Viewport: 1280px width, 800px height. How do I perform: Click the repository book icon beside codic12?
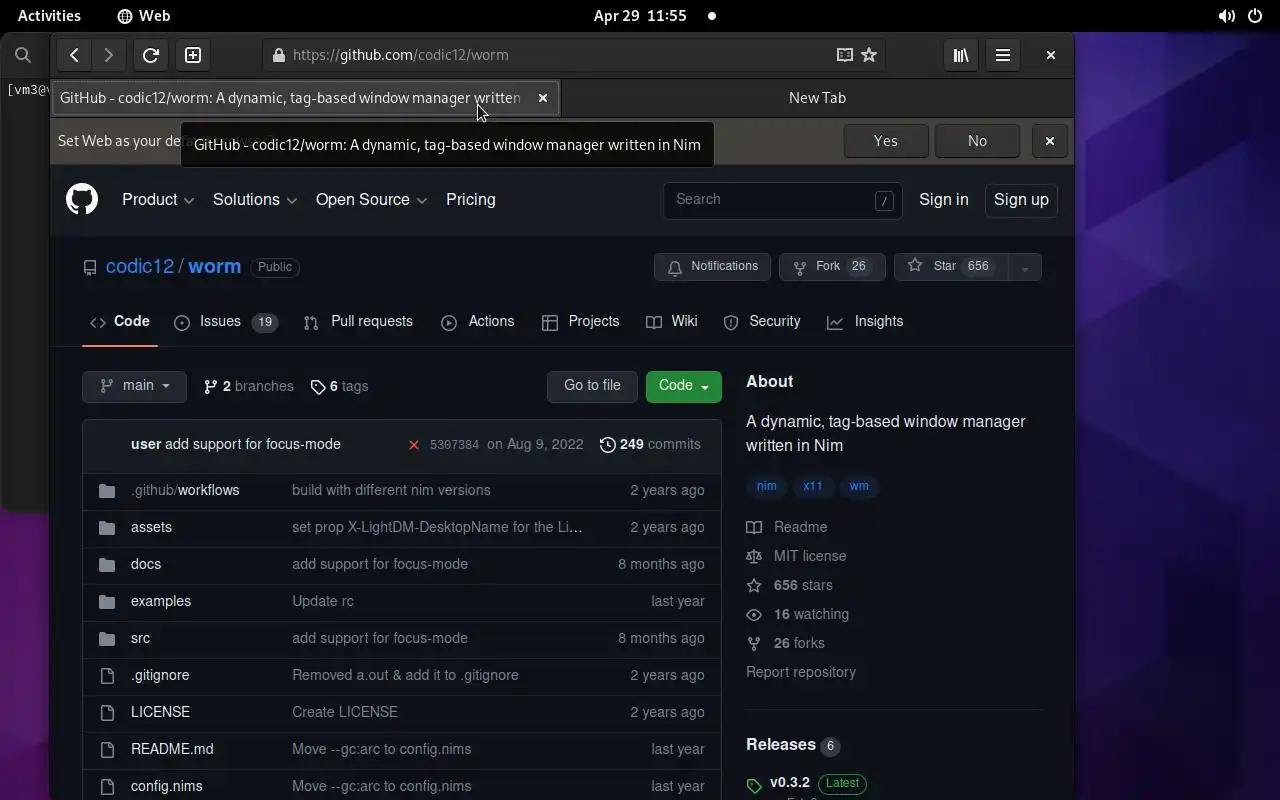click(90, 267)
